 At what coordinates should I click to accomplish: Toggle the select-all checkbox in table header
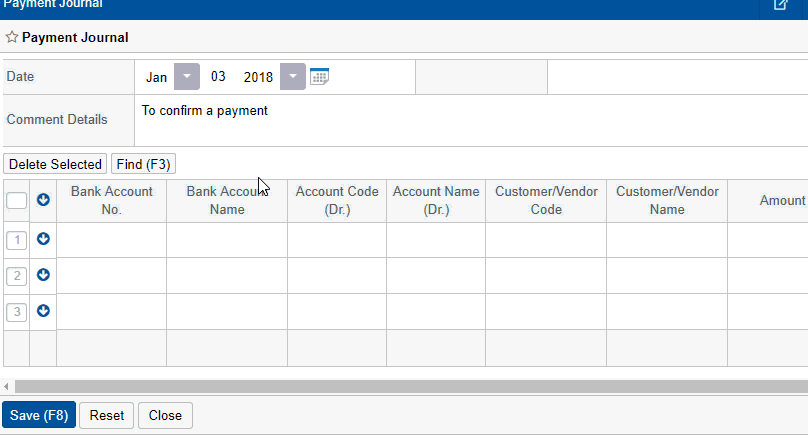coord(16,201)
